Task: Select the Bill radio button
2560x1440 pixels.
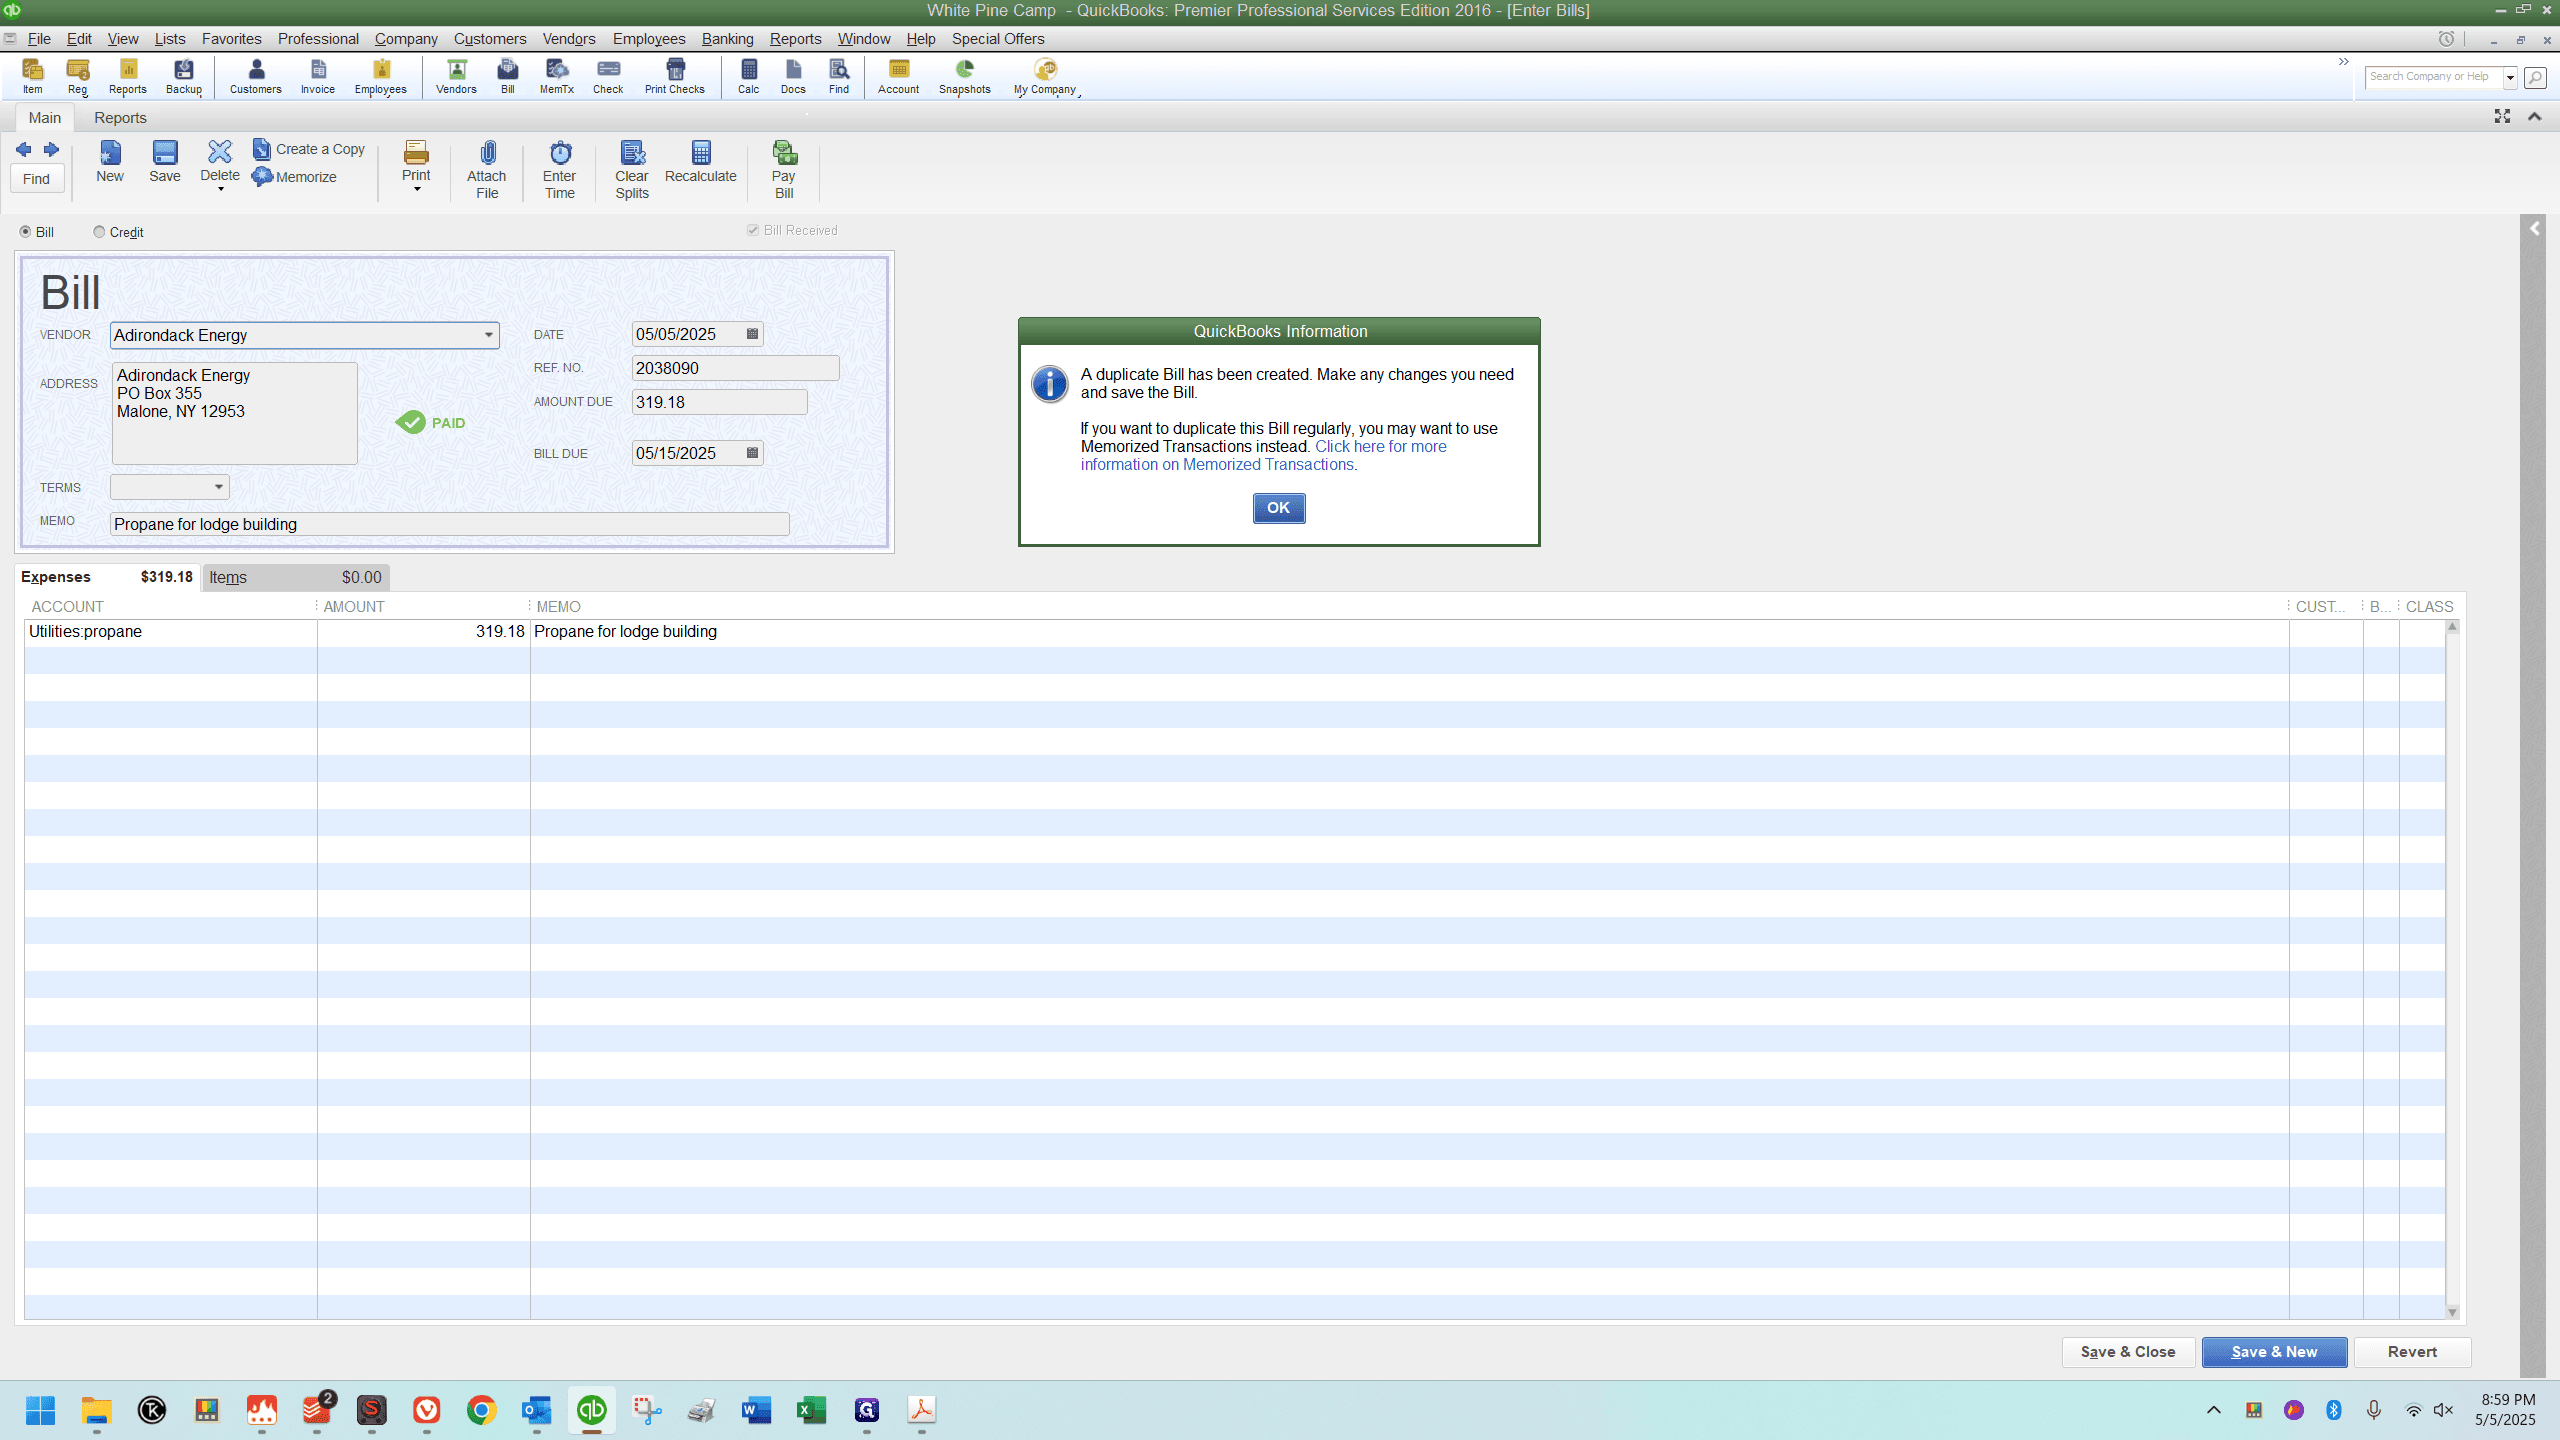Action: [26, 232]
